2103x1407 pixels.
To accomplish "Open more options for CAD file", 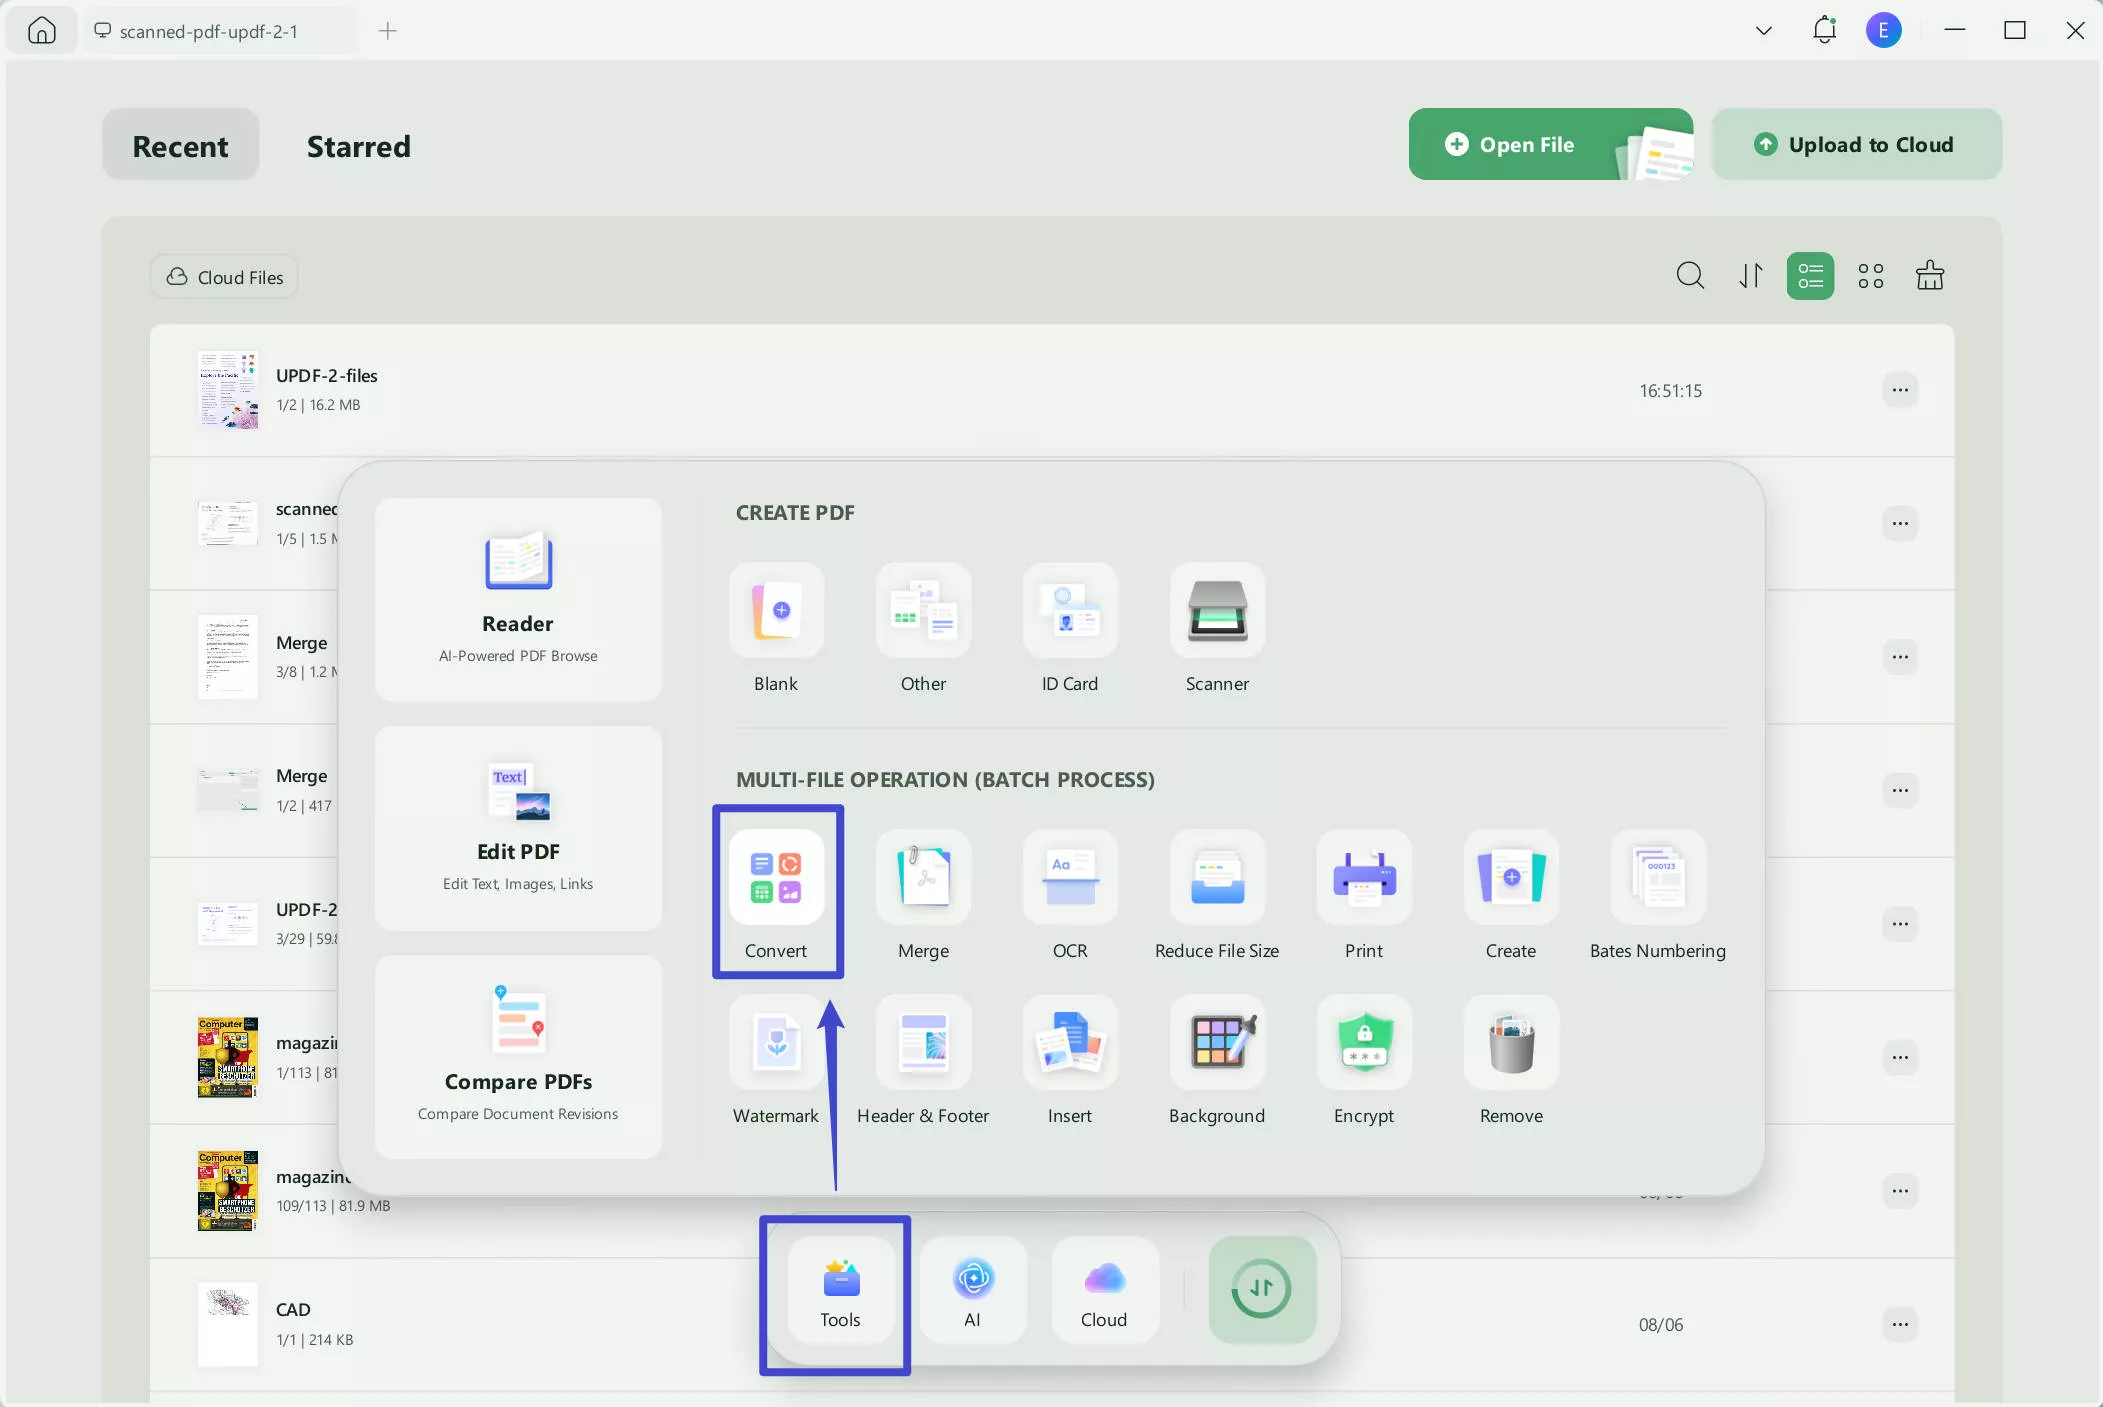I will 1899,1324.
